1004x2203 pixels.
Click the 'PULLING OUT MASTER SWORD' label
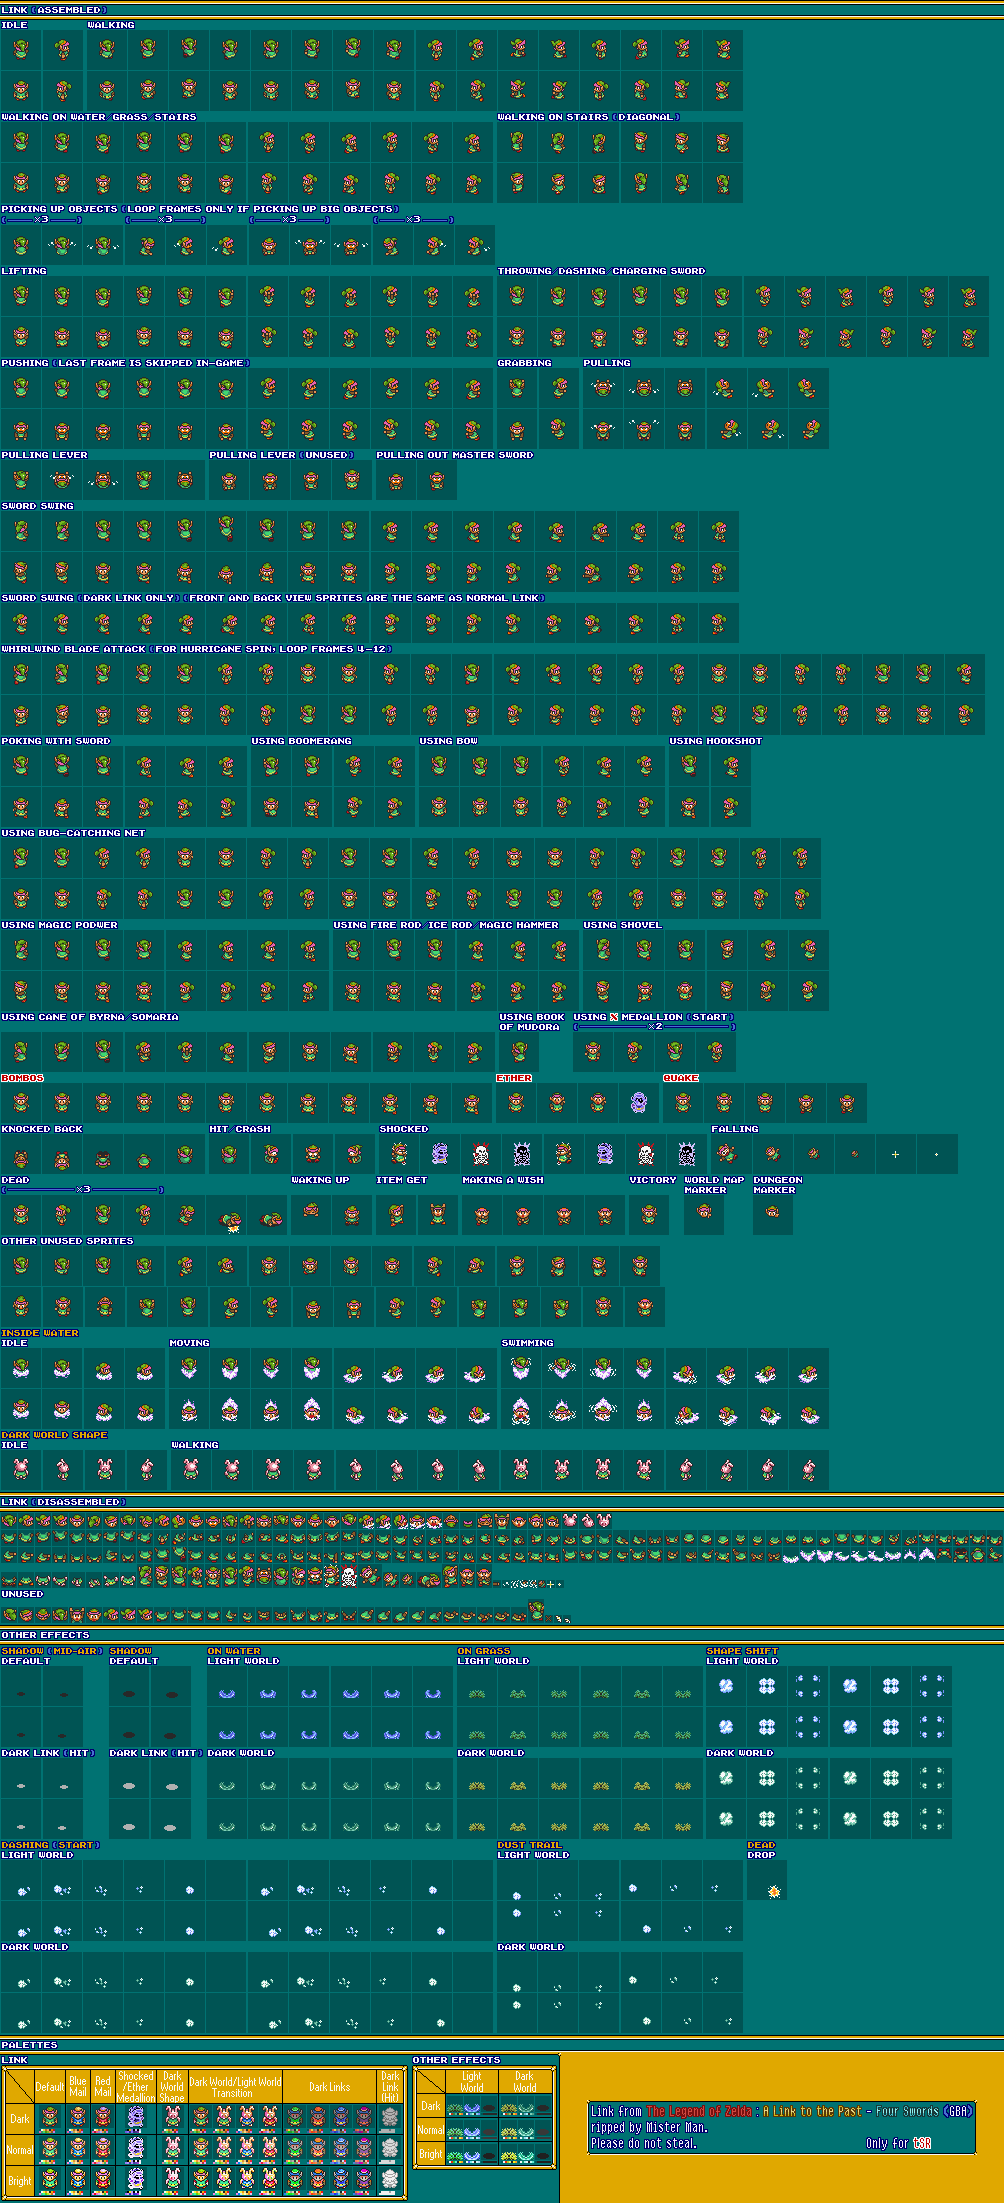click(455, 455)
